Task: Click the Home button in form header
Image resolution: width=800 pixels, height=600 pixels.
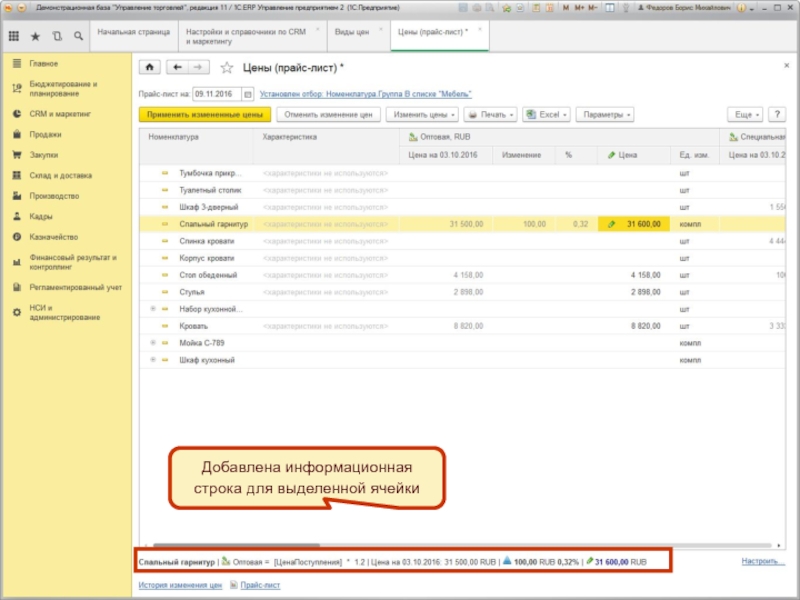Action: point(149,68)
